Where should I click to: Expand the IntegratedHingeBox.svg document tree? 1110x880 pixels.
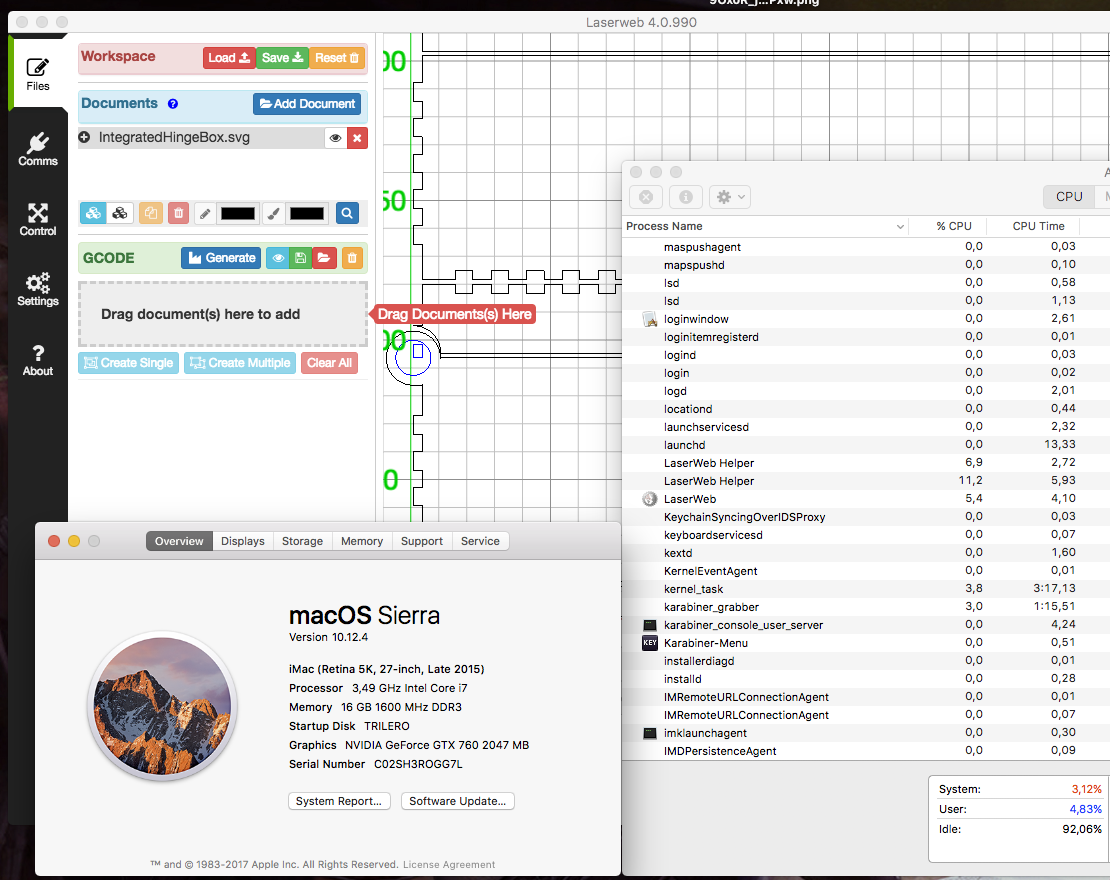(84, 137)
